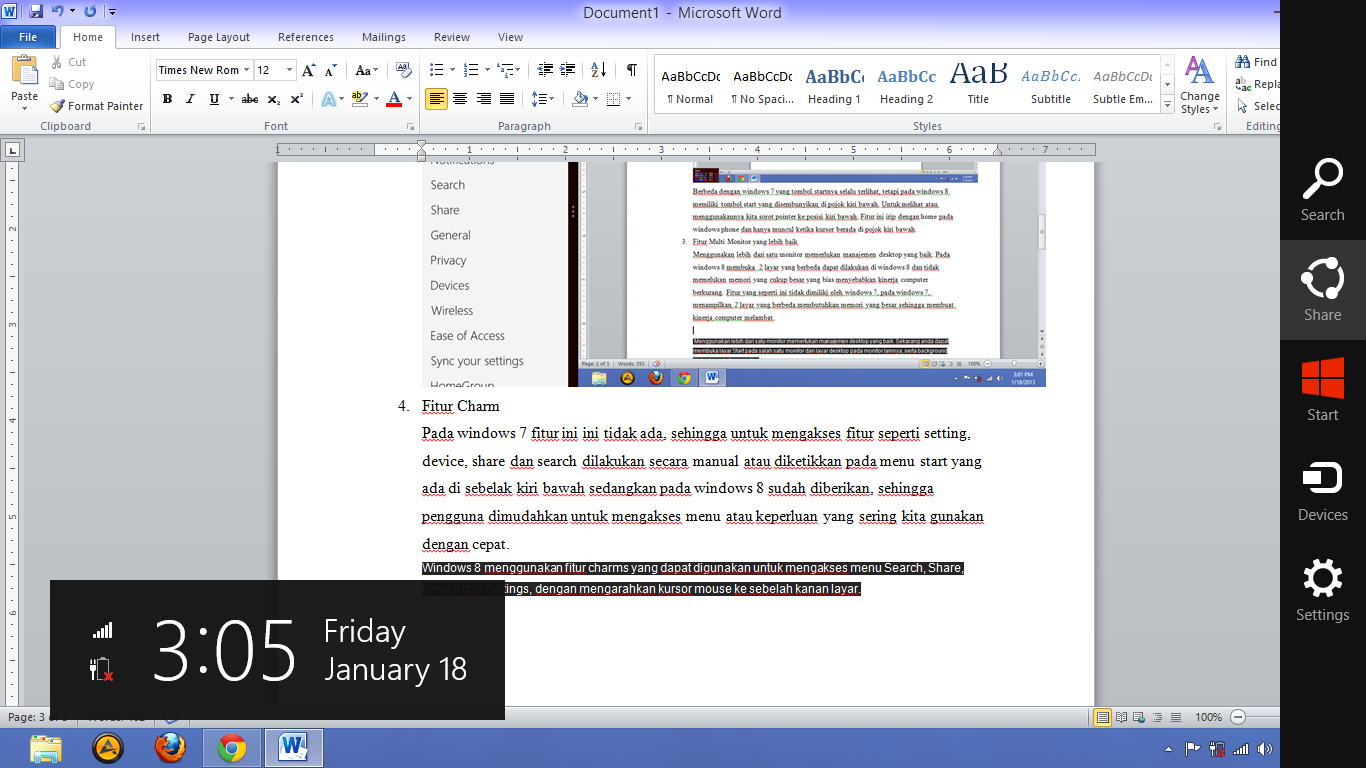The width and height of the screenshot is (1366, 768).
Task: Switch to Draft view
Action: 1176,717
